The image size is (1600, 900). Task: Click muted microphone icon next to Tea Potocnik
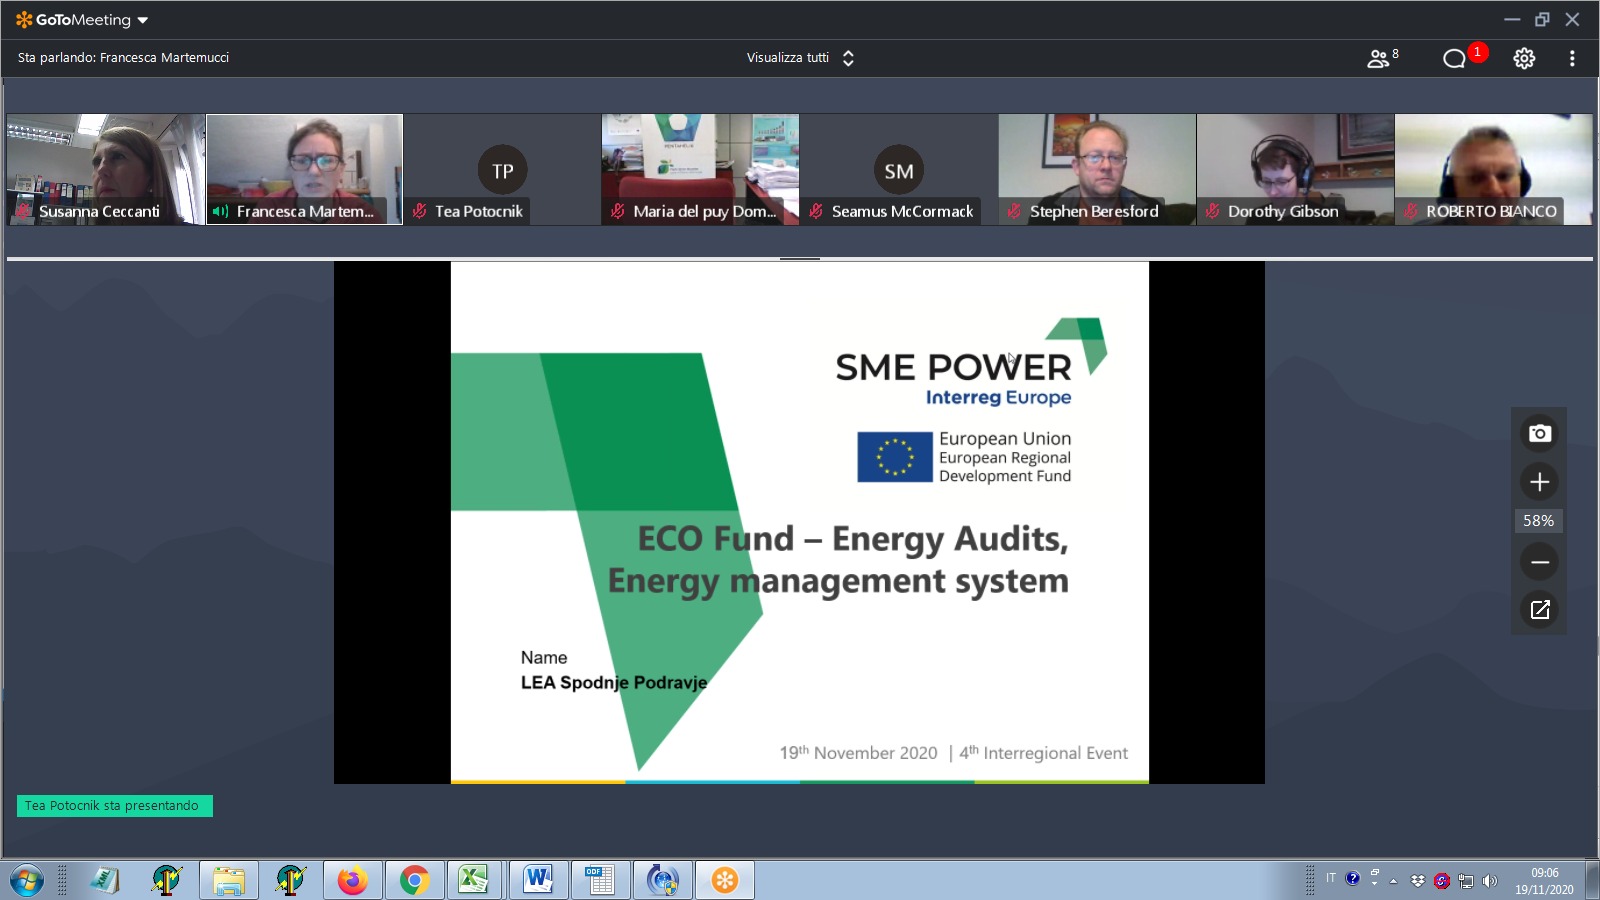tap(420, 211)
